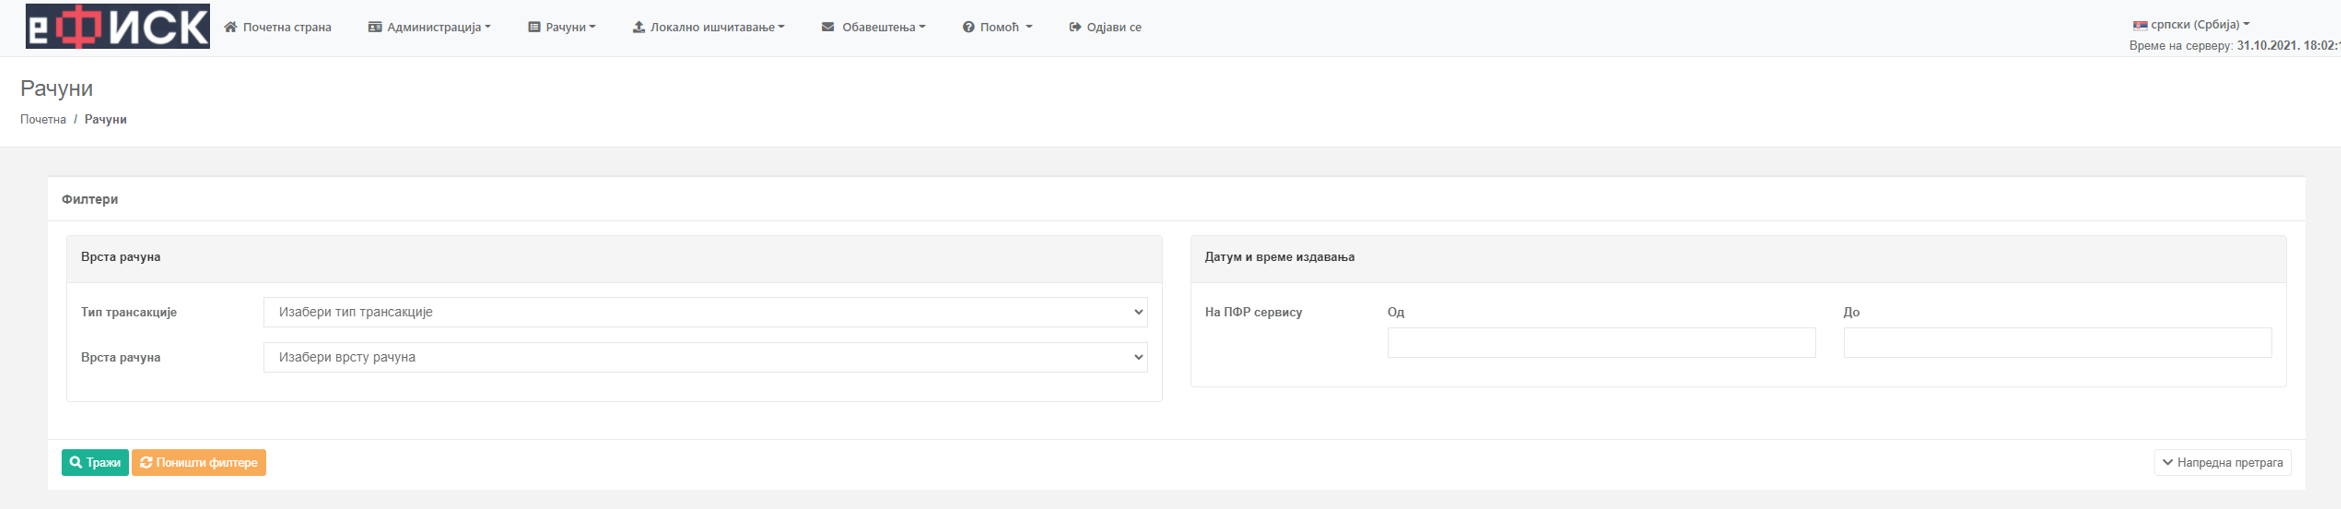
Task: Open the Локално ишчитавање menu
Action: [x=708, y=27]
